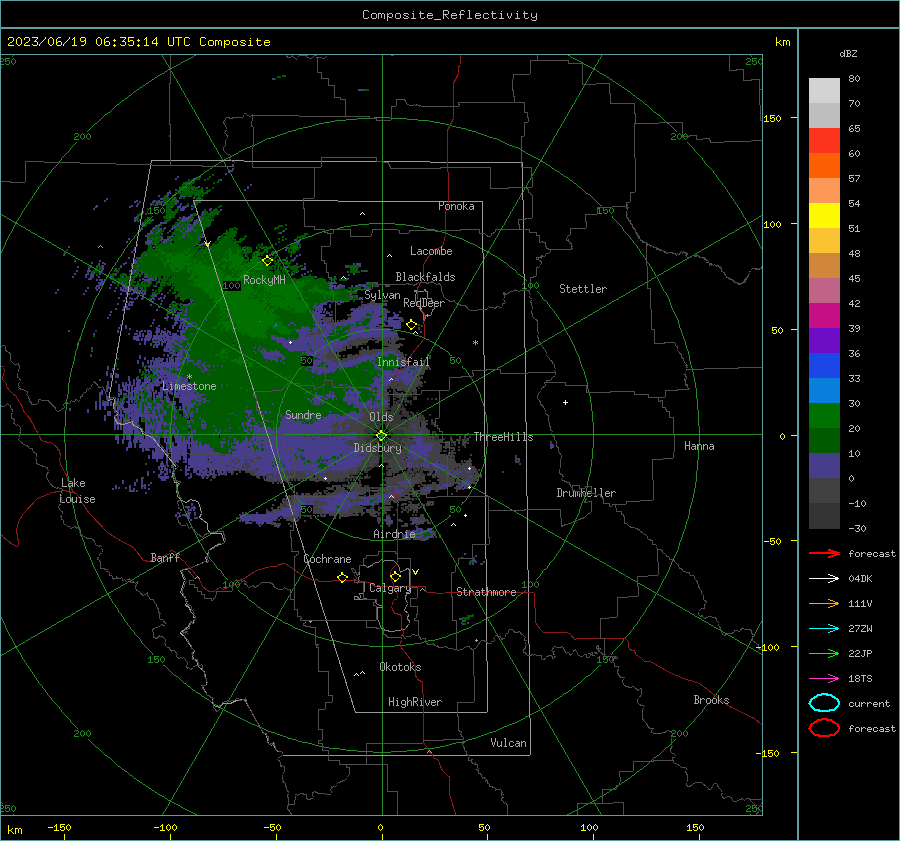The height and width of the screenshot is (841, 900).
Task: Click the Strathmore town label
Action: pyautogui.click(x=486, y=592)
